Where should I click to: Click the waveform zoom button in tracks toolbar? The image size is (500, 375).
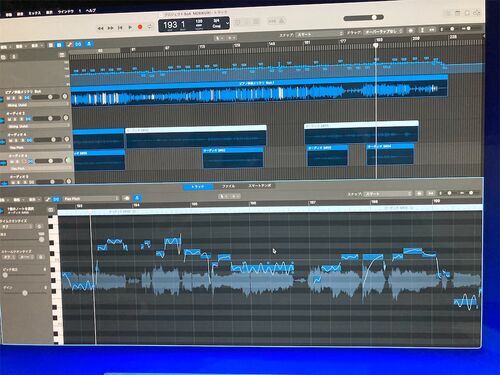(411, 30)
